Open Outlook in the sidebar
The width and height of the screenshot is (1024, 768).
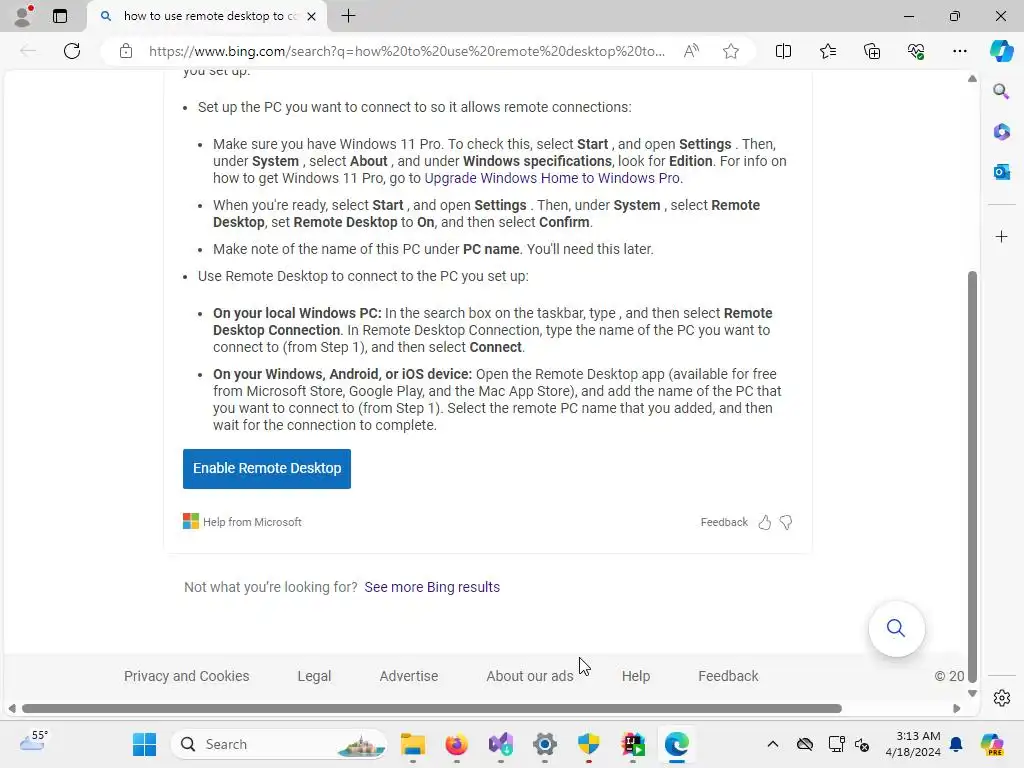coord(1001,172)
